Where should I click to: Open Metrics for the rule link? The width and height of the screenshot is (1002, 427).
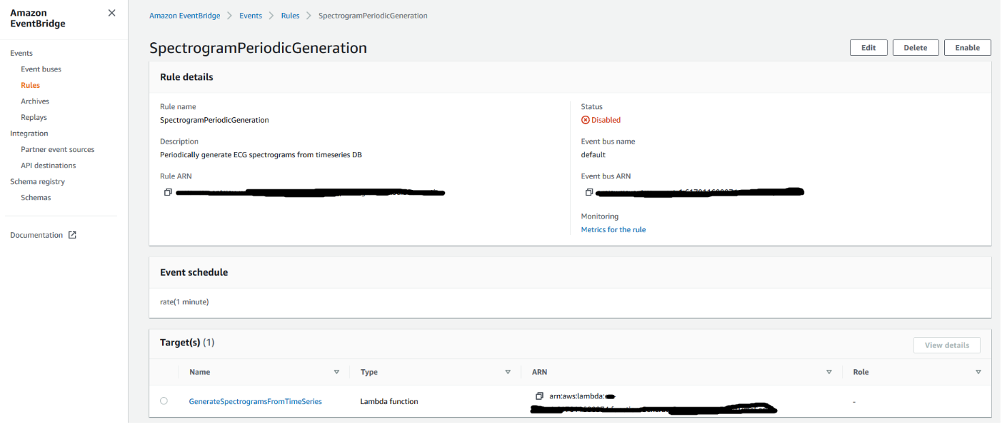(x=613, y=229)
